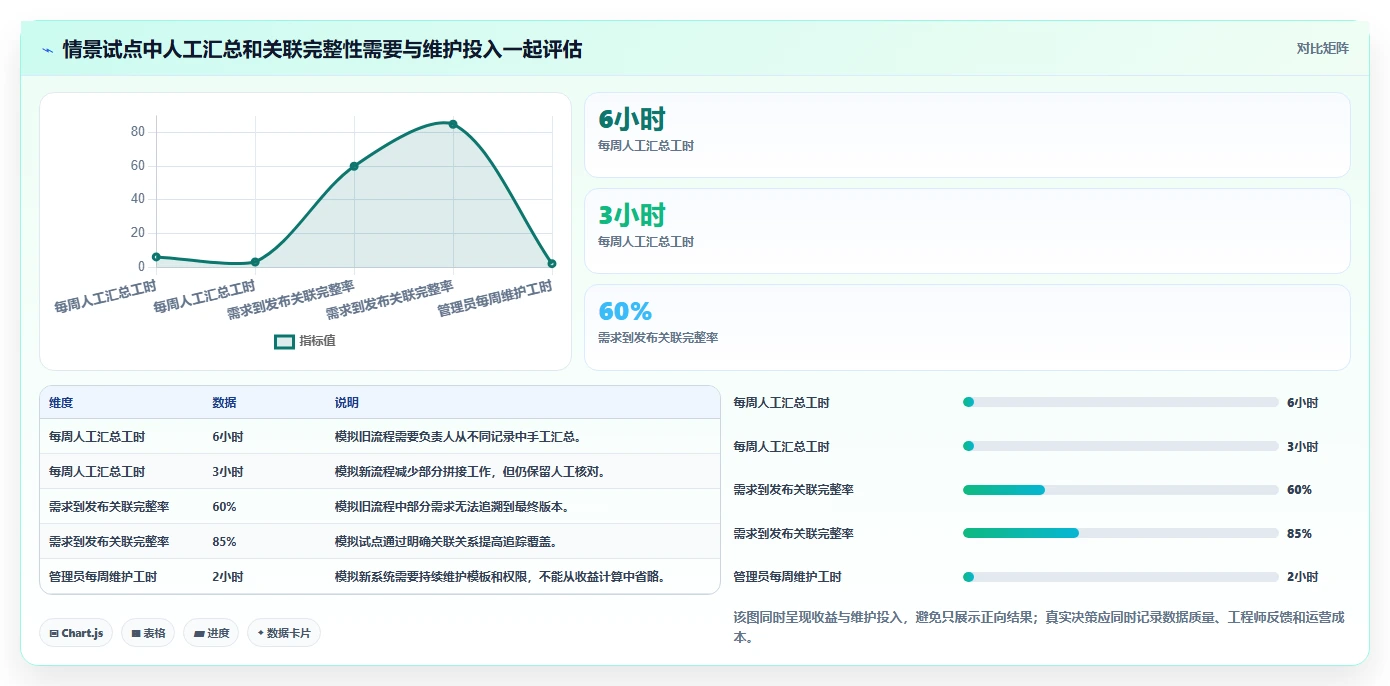Click the 数据 column header
Image resolution: width=1390 pixels, height=686 pixels.
pyautogui.click(x=224, y=403)
